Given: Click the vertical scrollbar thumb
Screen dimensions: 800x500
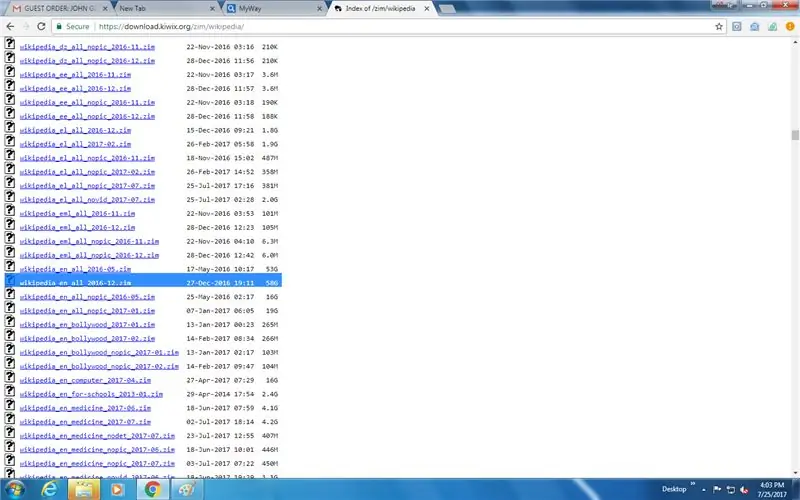Looking at the screenshot, I should tap(795, 135).
